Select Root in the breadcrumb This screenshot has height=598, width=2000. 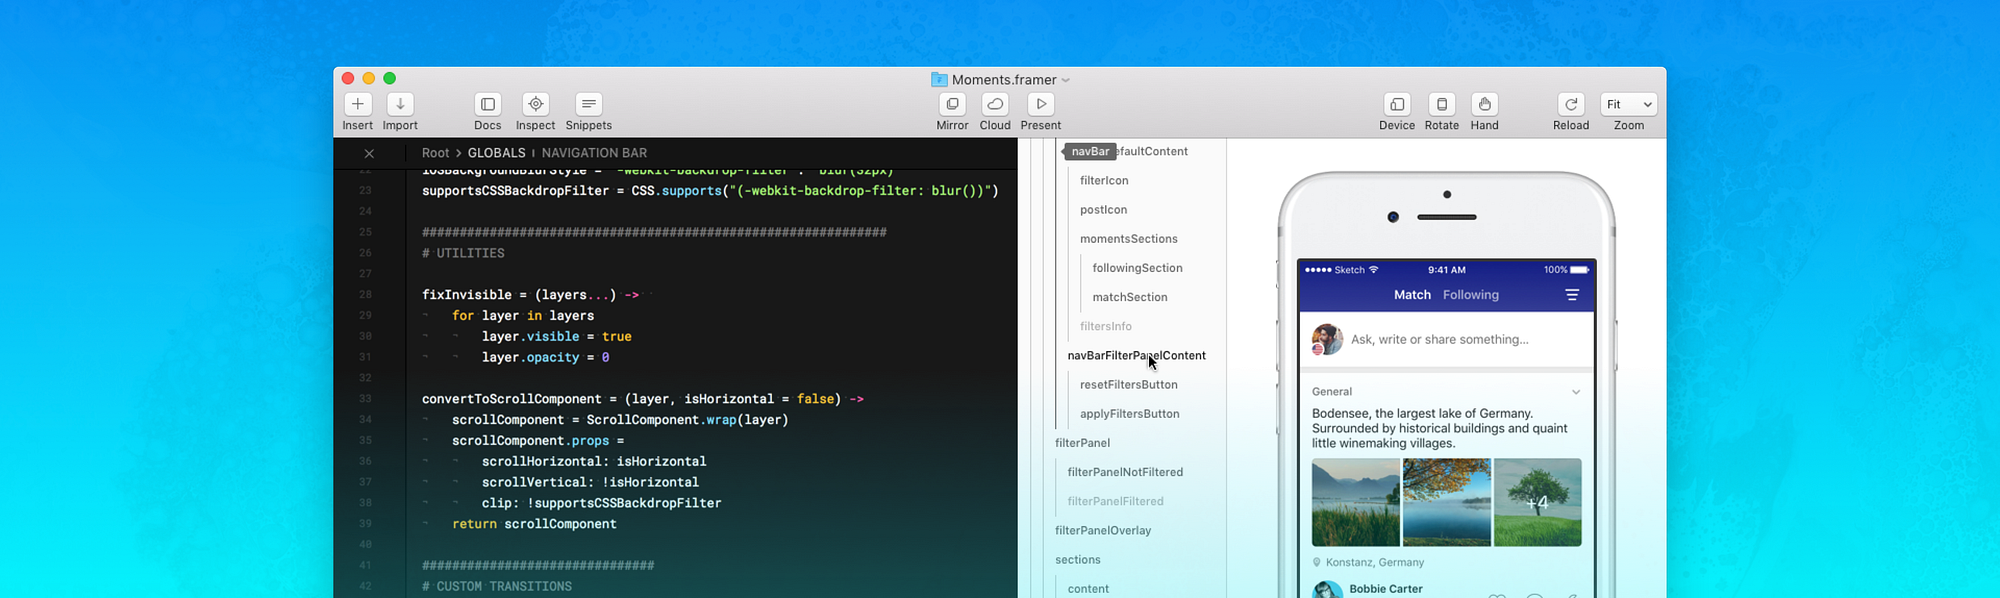[x=435, y=153]
